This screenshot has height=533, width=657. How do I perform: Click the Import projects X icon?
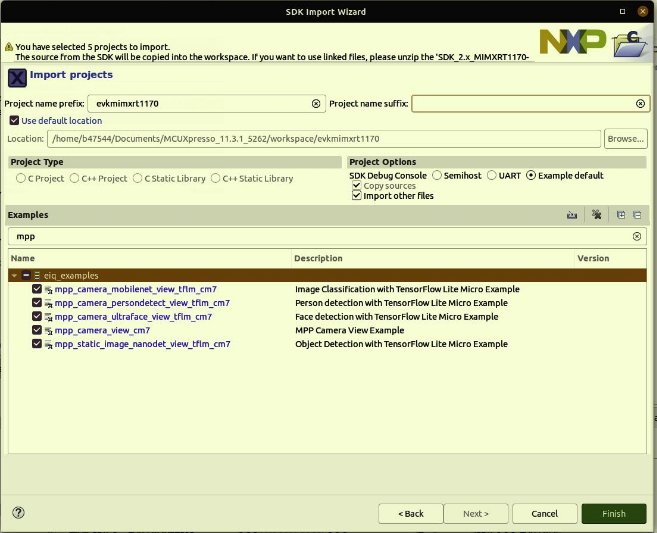(17, 78)
